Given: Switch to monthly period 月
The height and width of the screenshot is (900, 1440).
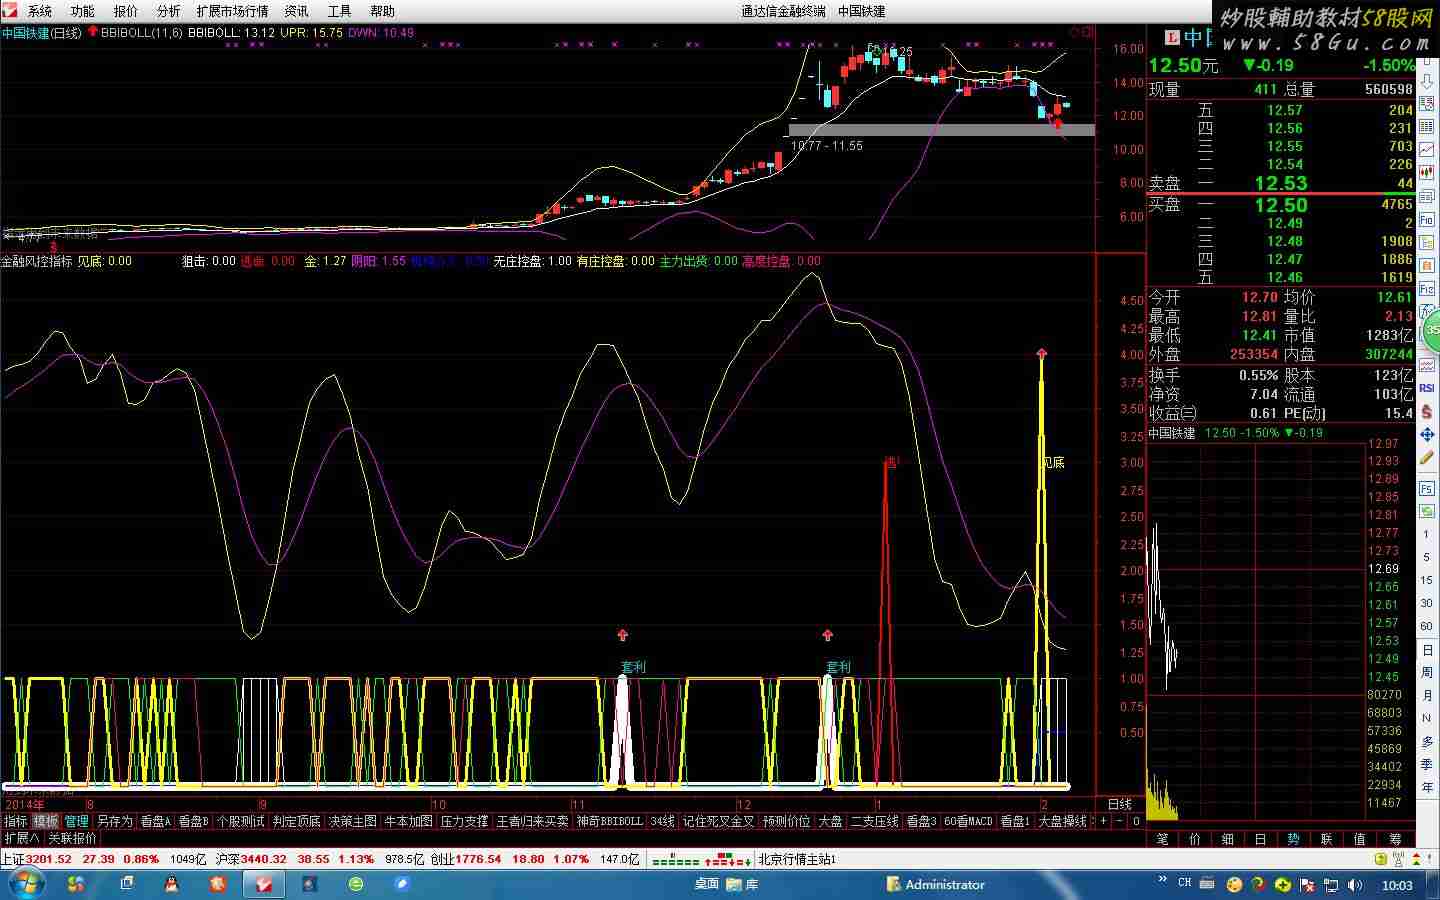Looking at the screenshot, I should (1427, 695).
